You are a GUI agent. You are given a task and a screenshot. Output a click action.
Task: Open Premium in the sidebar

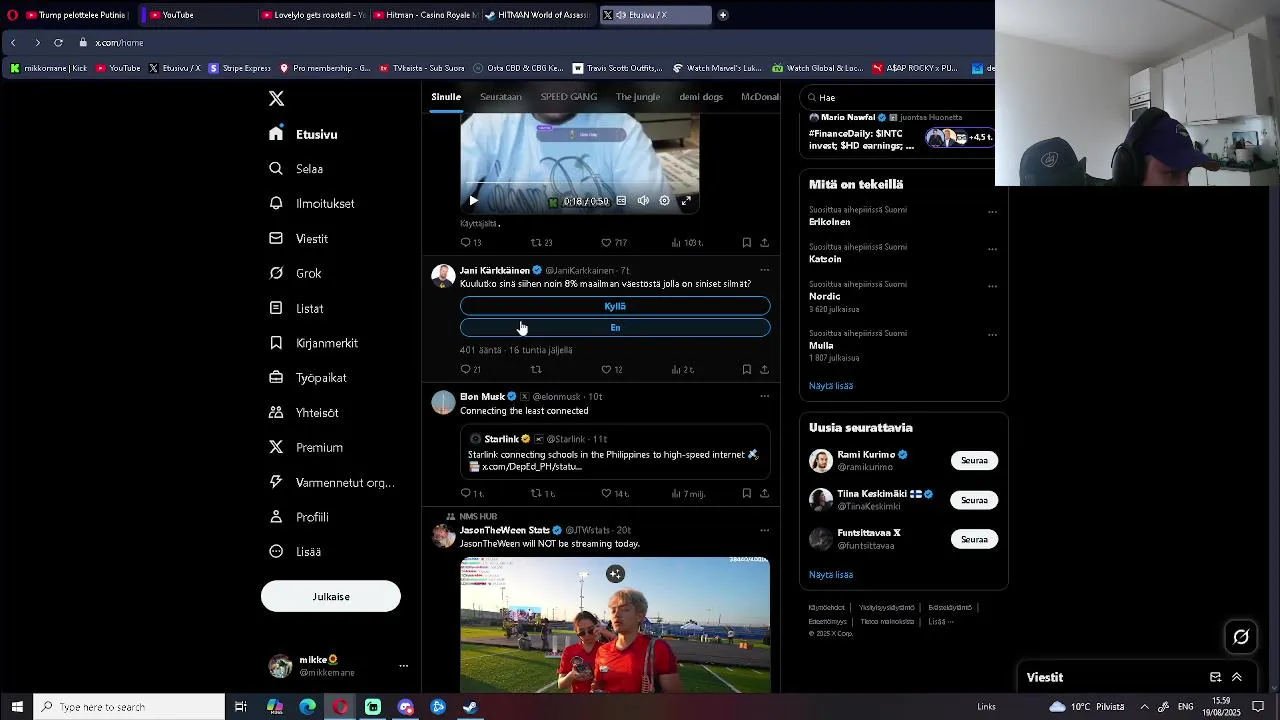306,447
